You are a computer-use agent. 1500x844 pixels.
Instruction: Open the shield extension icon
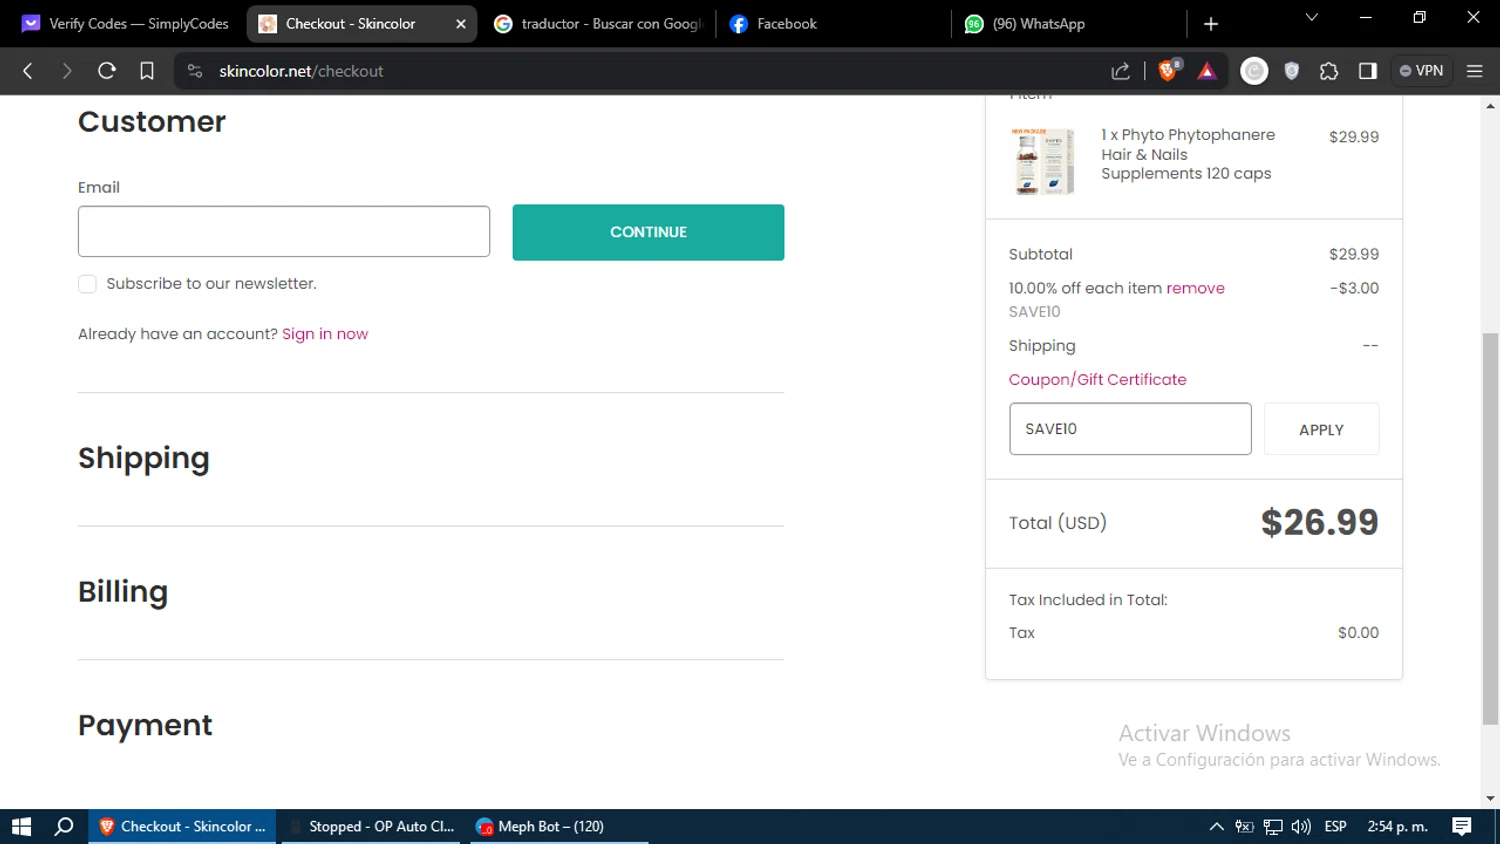click(x=1292, y=71)
